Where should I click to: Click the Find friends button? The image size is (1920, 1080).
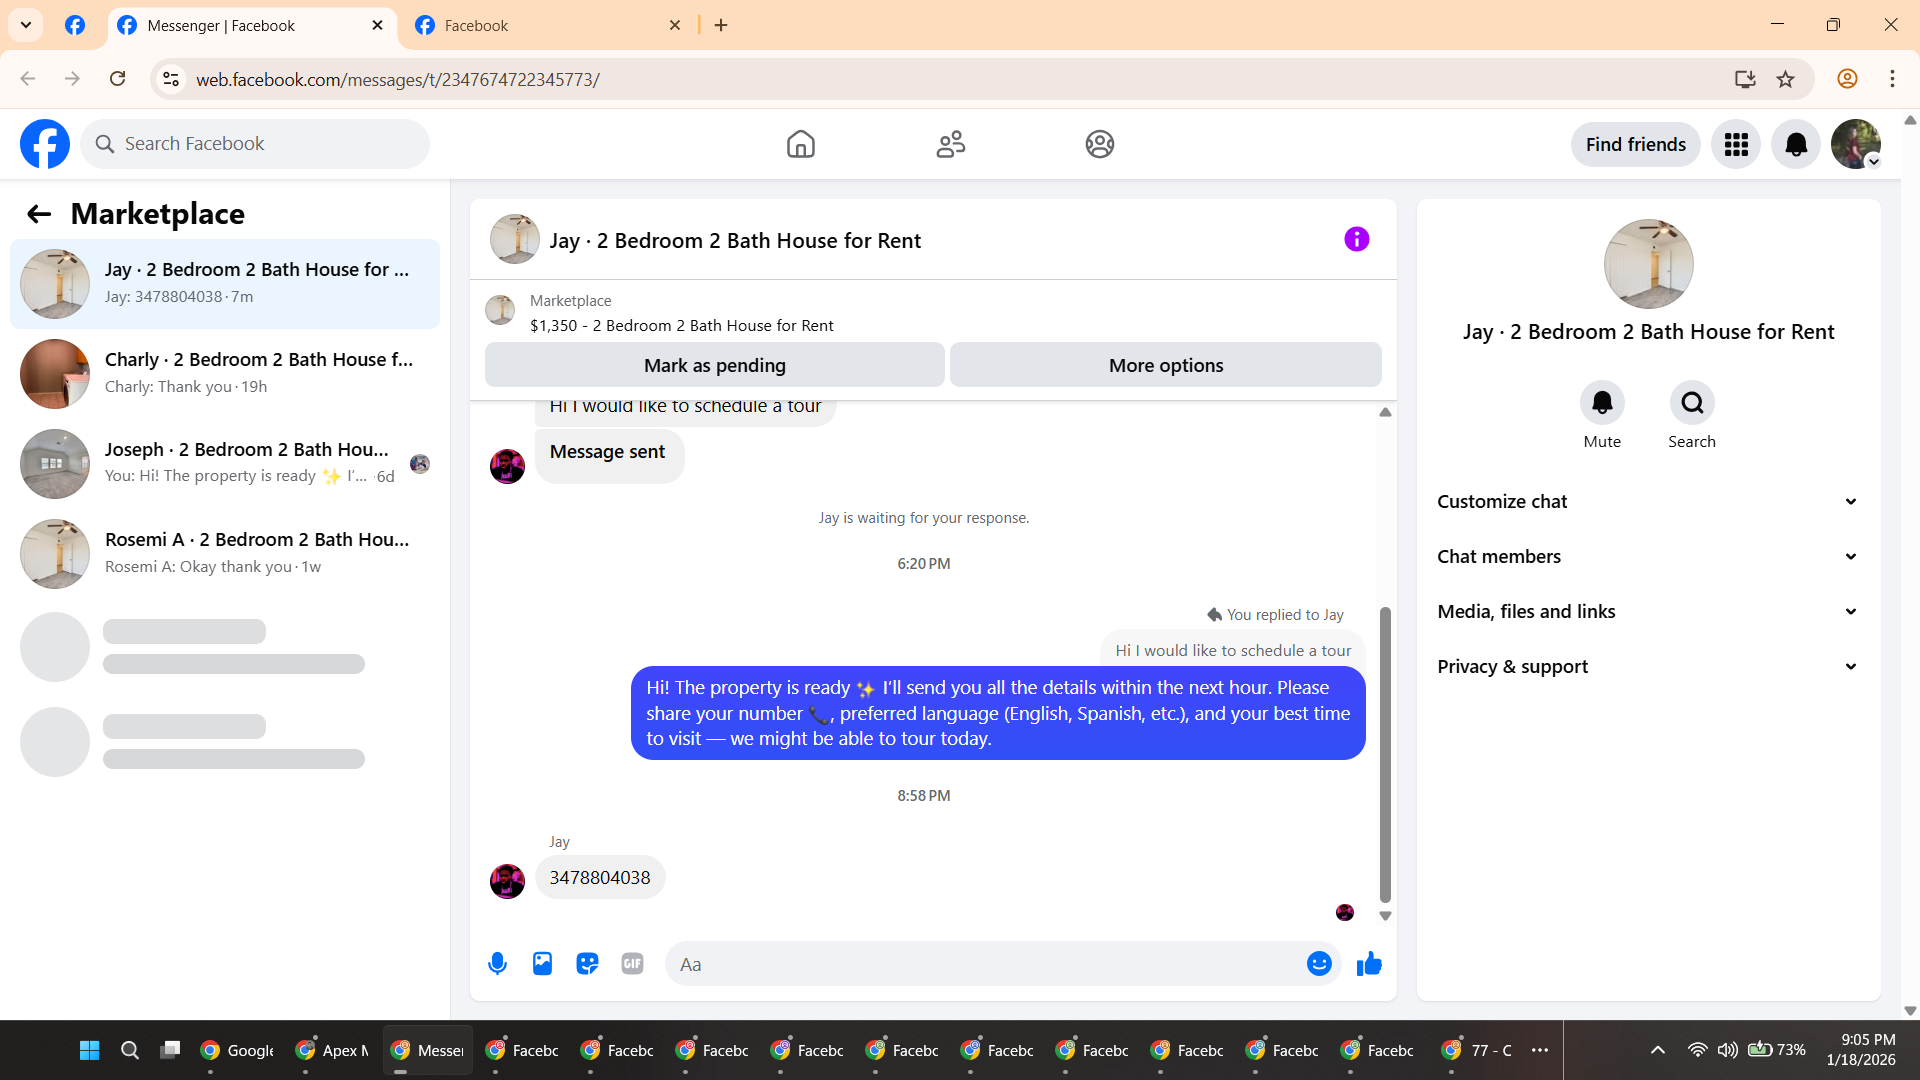point(1635,145)
